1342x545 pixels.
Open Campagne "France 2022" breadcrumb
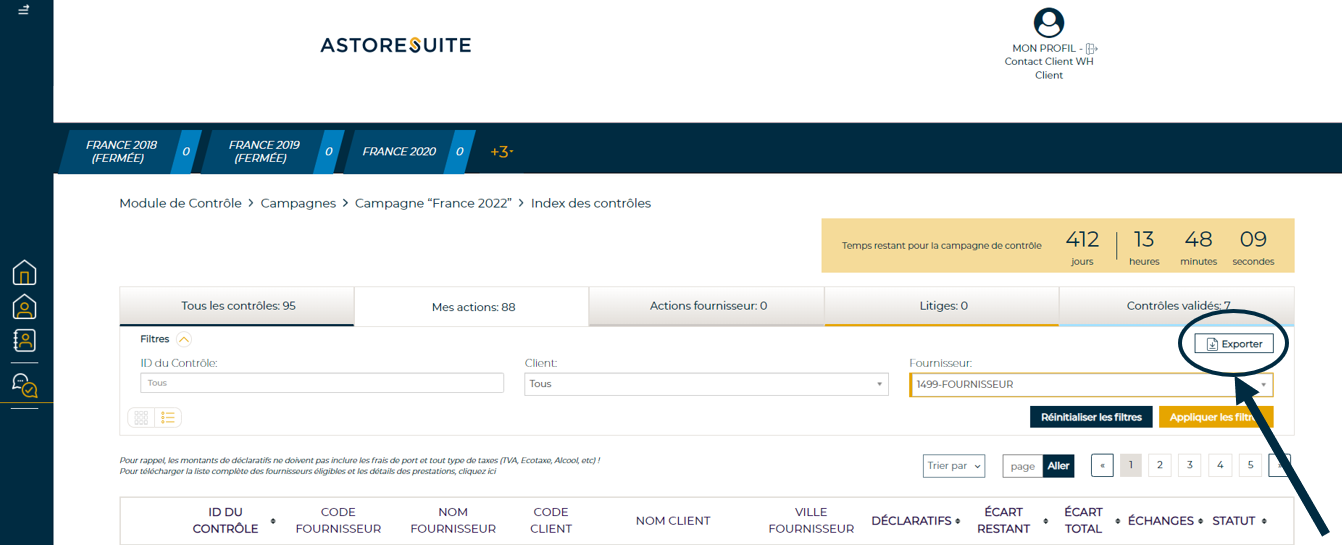(x=433, y=203)
